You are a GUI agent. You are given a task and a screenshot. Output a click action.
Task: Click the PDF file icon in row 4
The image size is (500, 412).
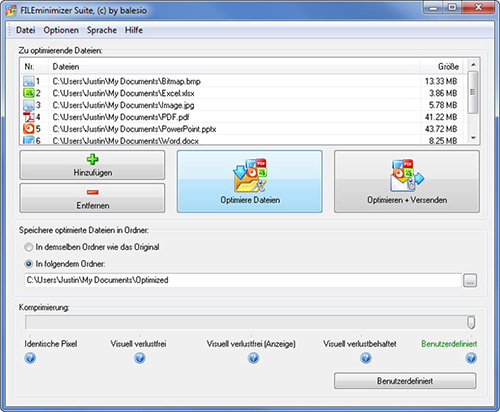click(29, 117)
